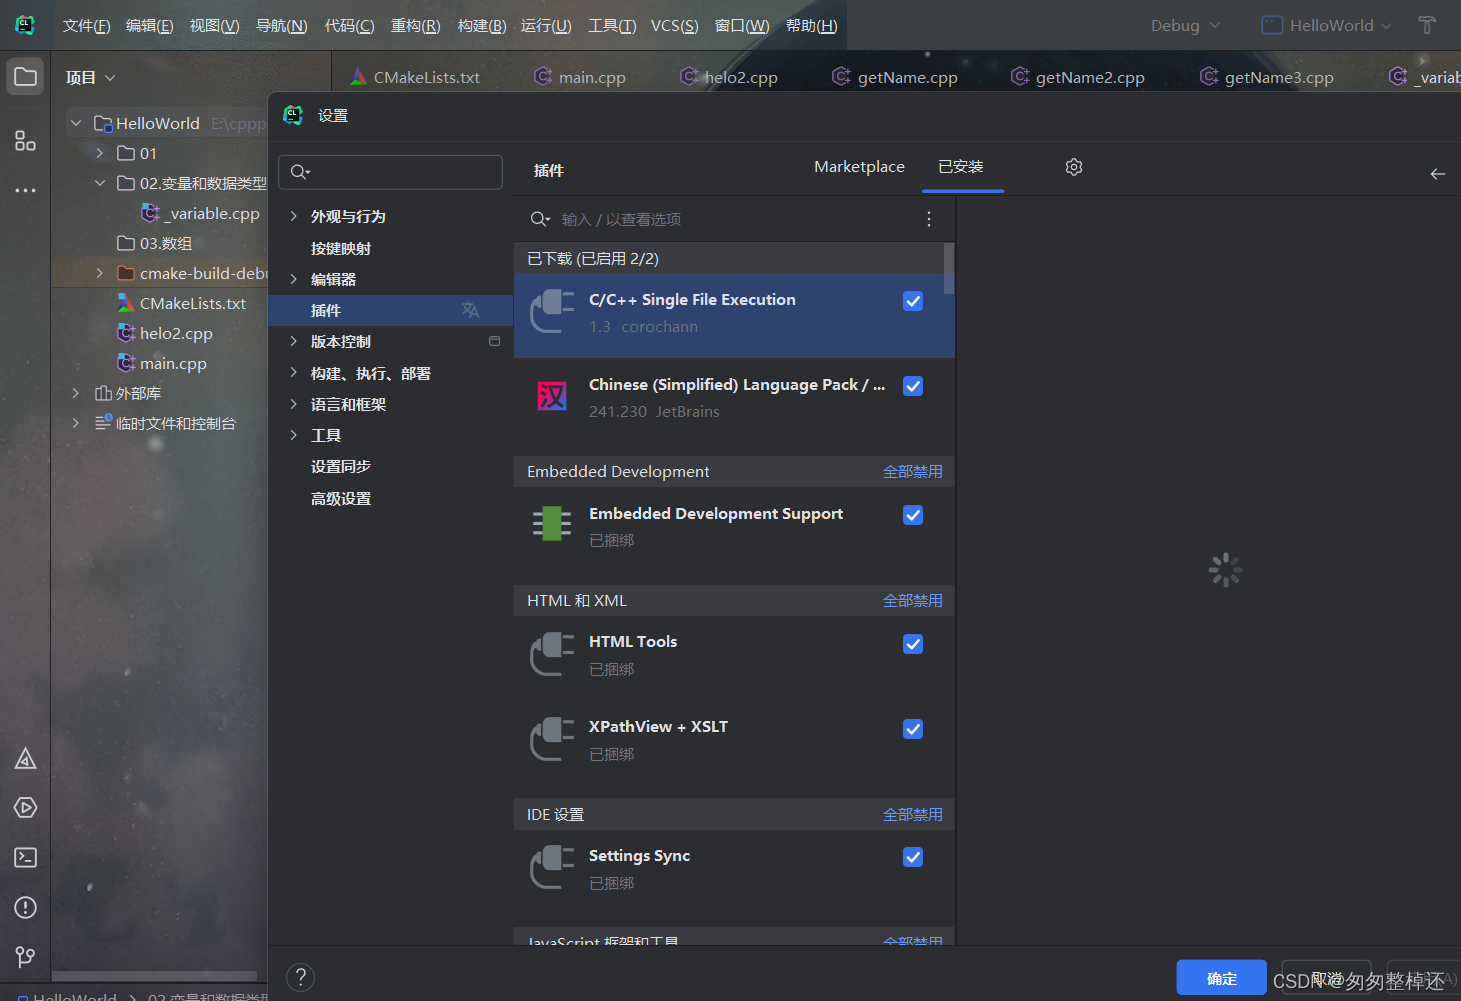Image resolution: width=1461 pixels, height=1001 pixels.
Task: Expand the cmake-build-debug folder
Action: coord(100,273)
